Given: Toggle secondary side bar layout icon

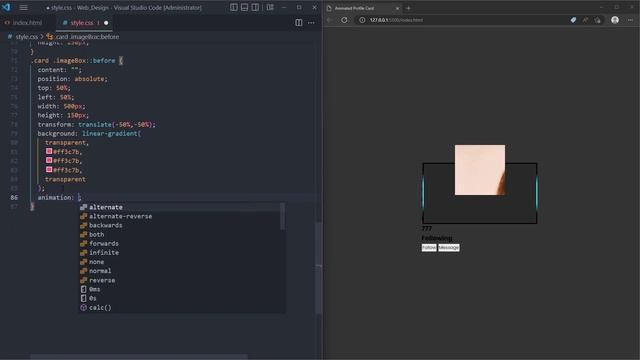Looking at the screenshot, I should [255, 7].
